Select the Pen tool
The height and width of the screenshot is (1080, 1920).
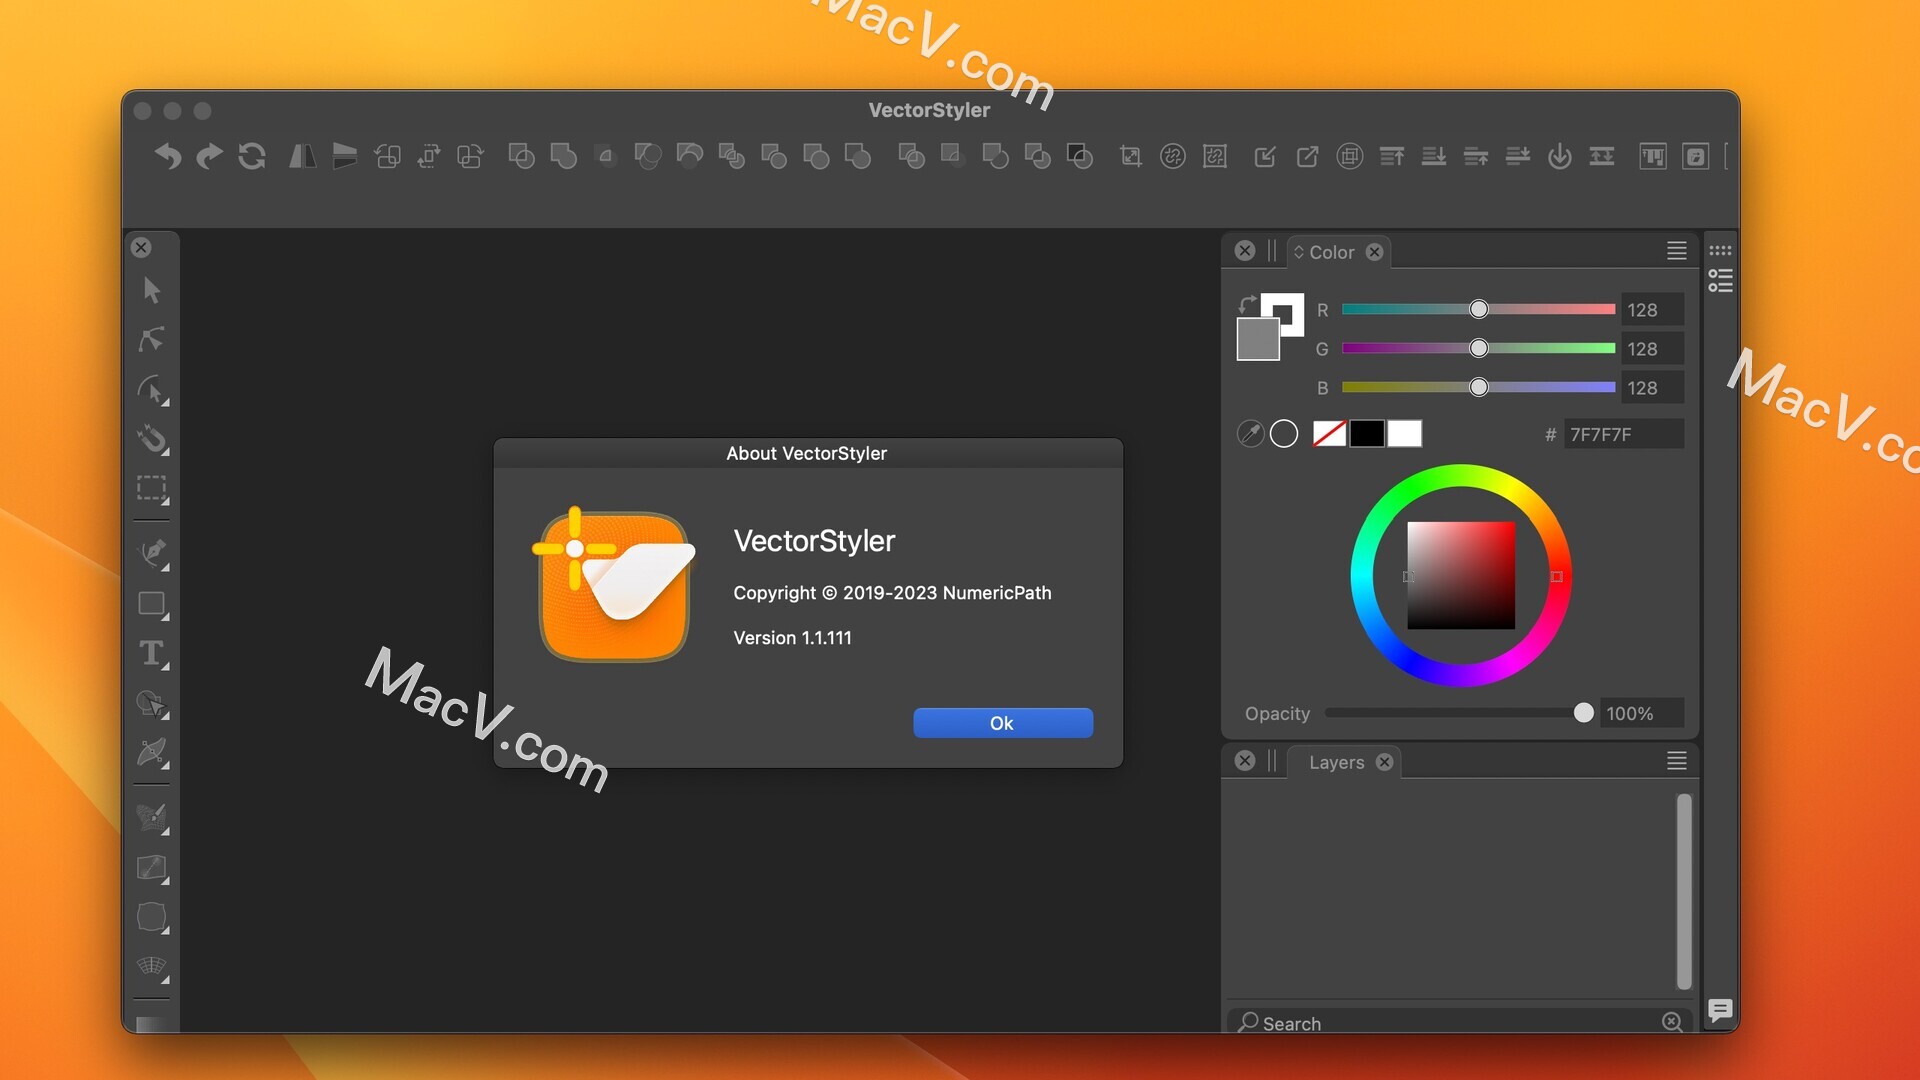(x=152, y=553)
